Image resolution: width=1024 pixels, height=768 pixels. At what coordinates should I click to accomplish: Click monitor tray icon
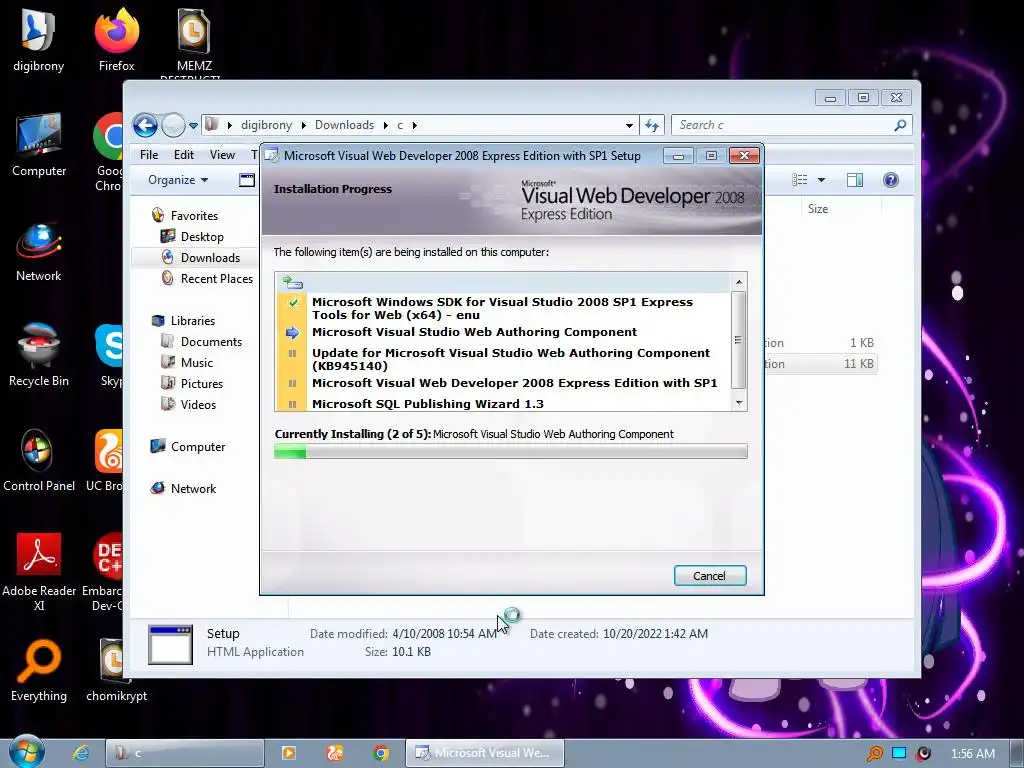(899, 754)
